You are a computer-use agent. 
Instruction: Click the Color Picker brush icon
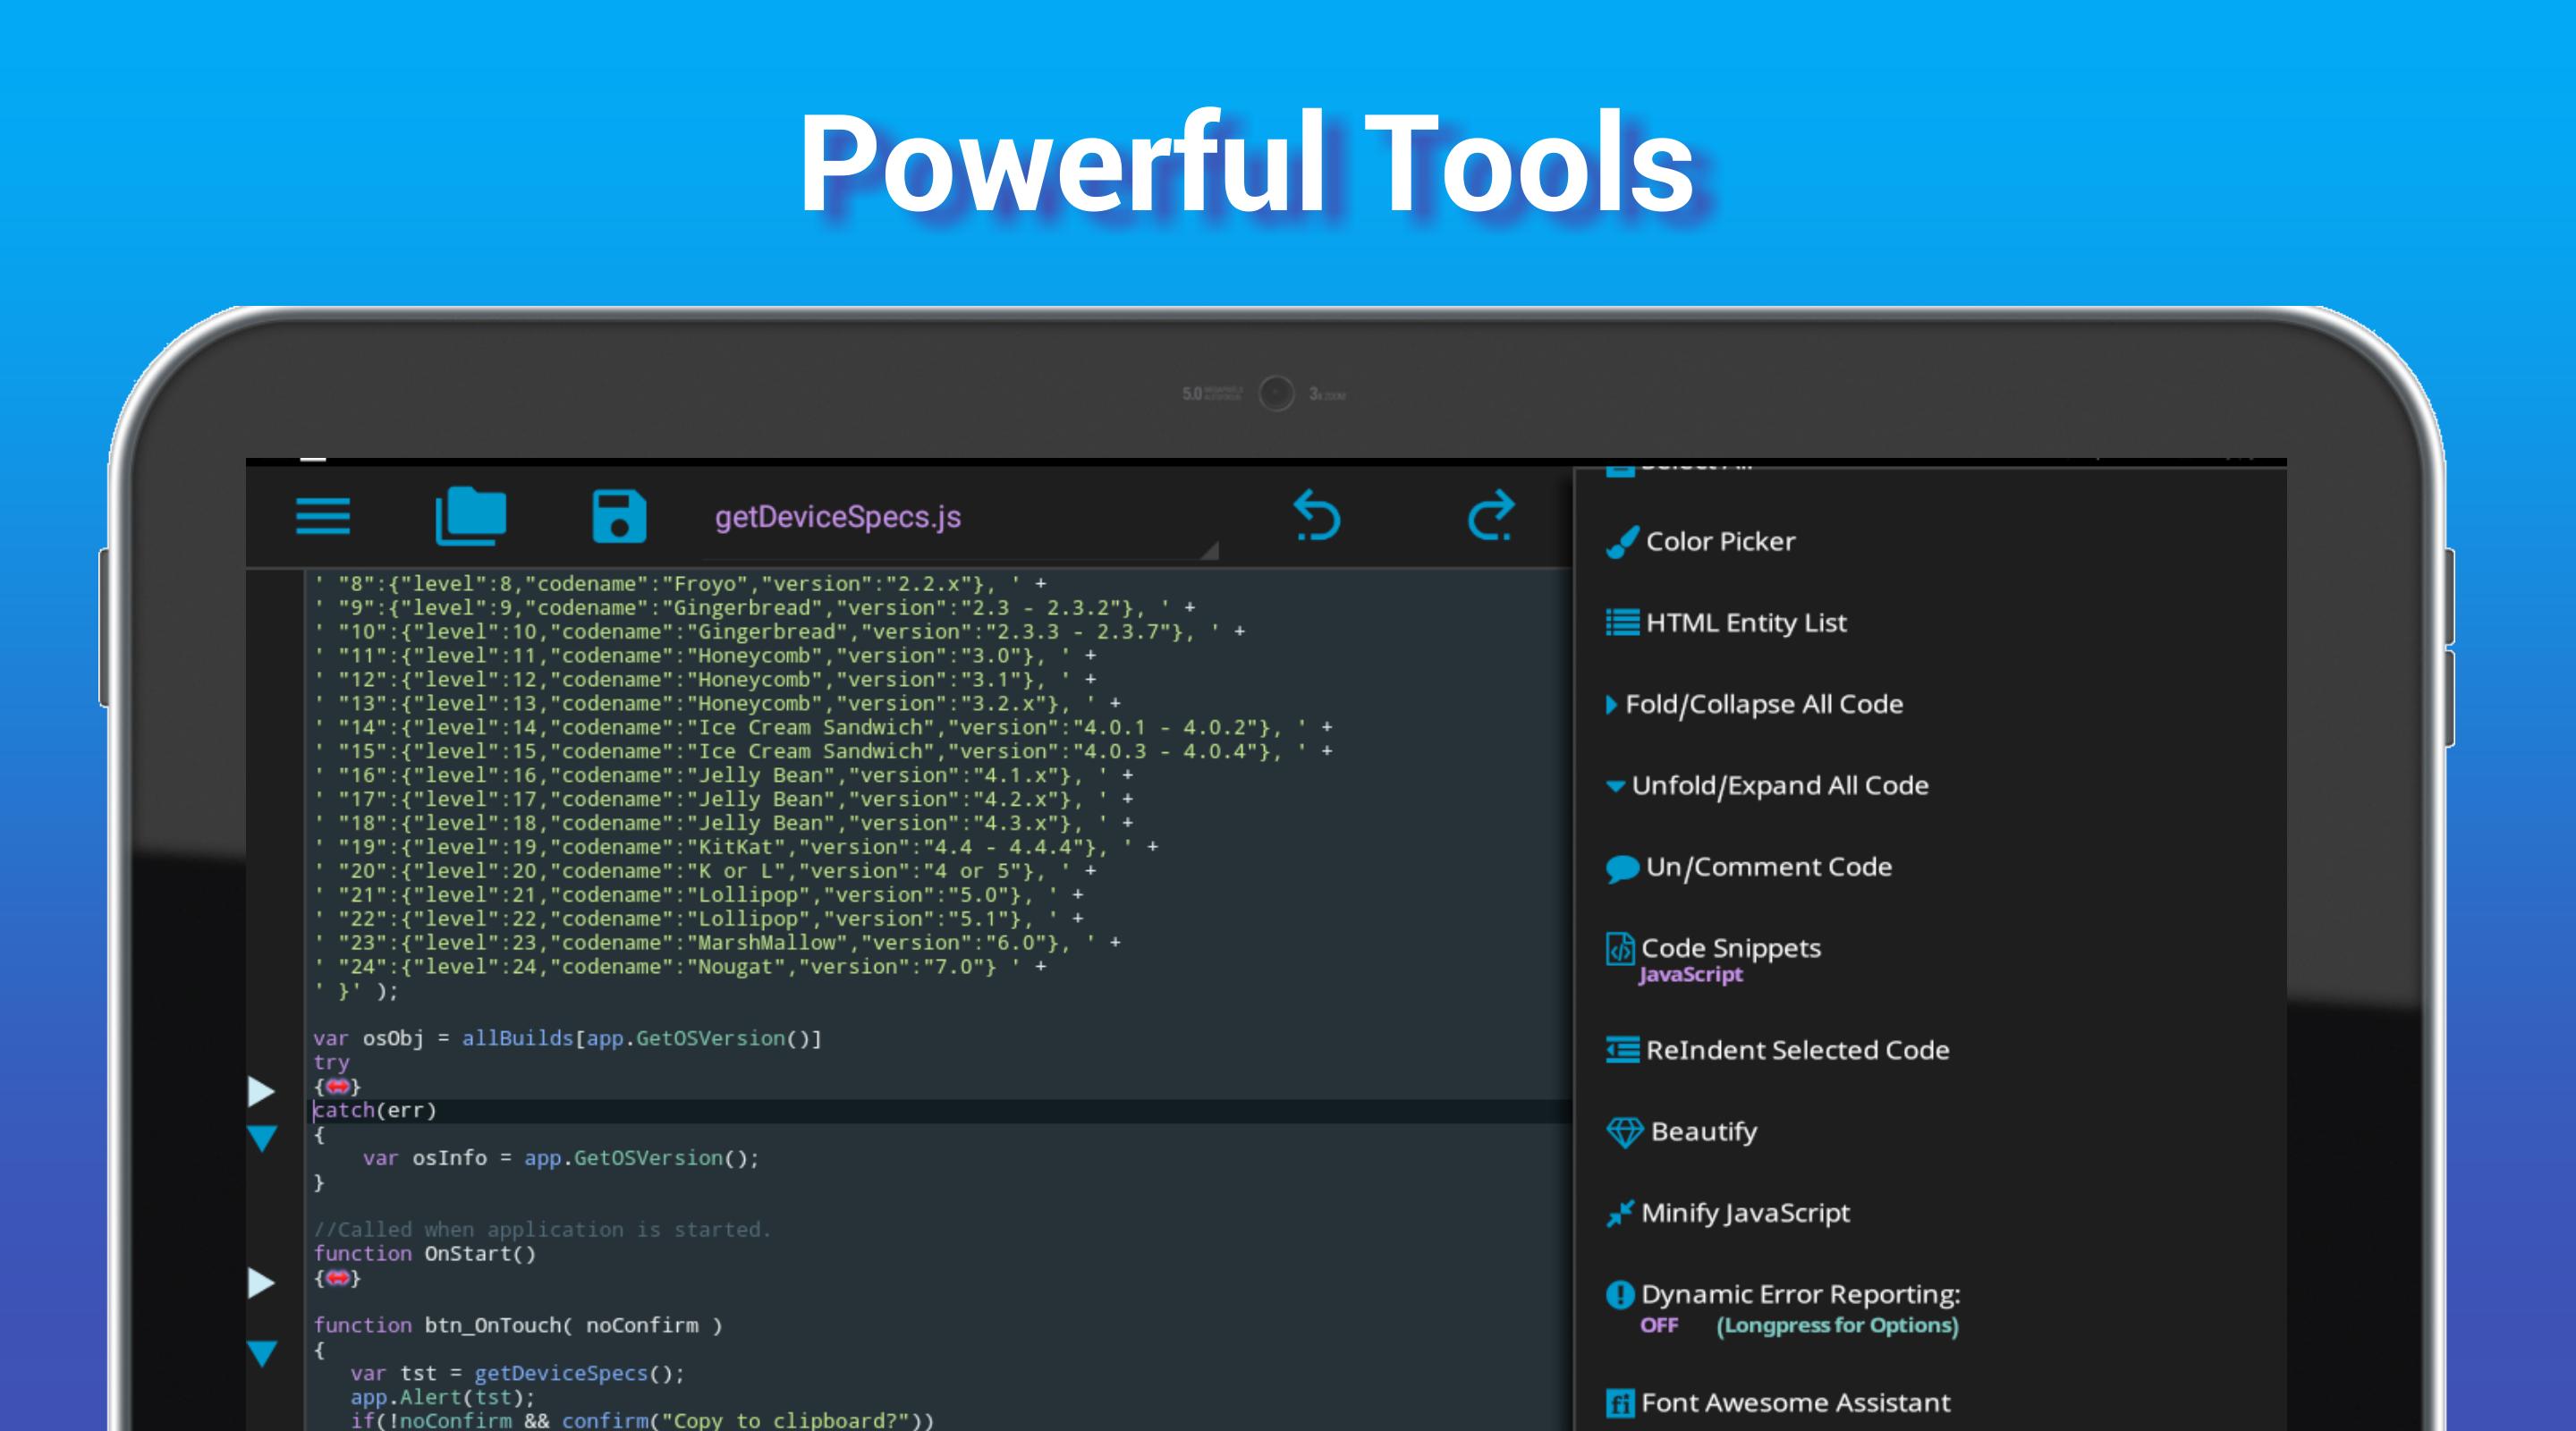point(1622,542)
